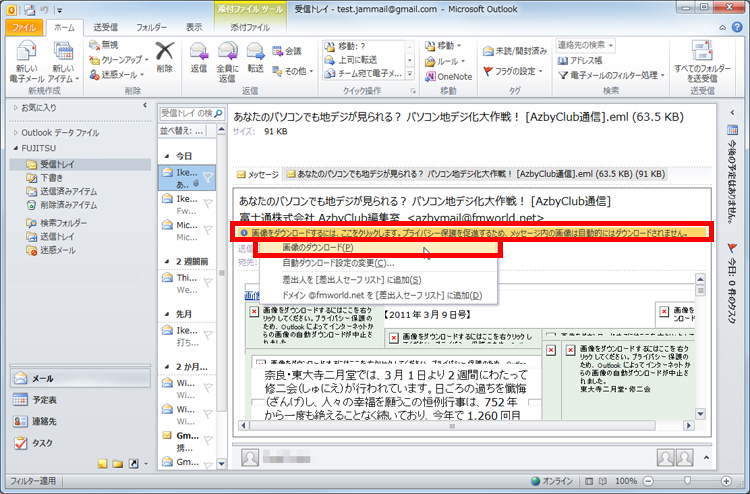
Task: Expand the クイック操作 gallery arrow
Action: click(410, 74)
